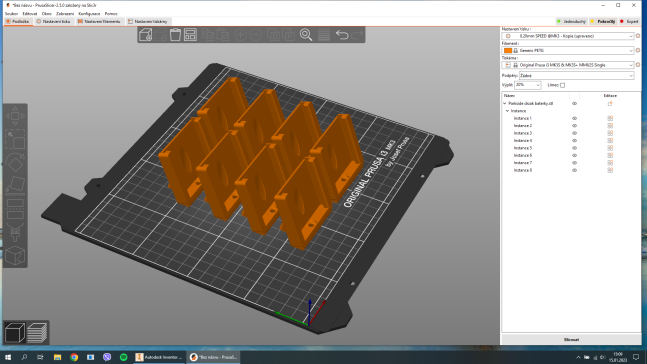This screenshot has height=364, width=647.
Task: Open the Okno menu
Action: pyautogui.click(x=47, y=14)
